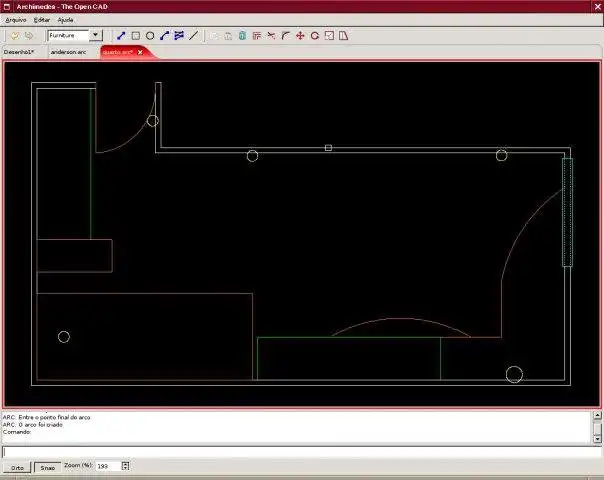This screenshot has width=604, height=480.
Task: Click the window menu icon in title bar
Action: coord(7,7)
